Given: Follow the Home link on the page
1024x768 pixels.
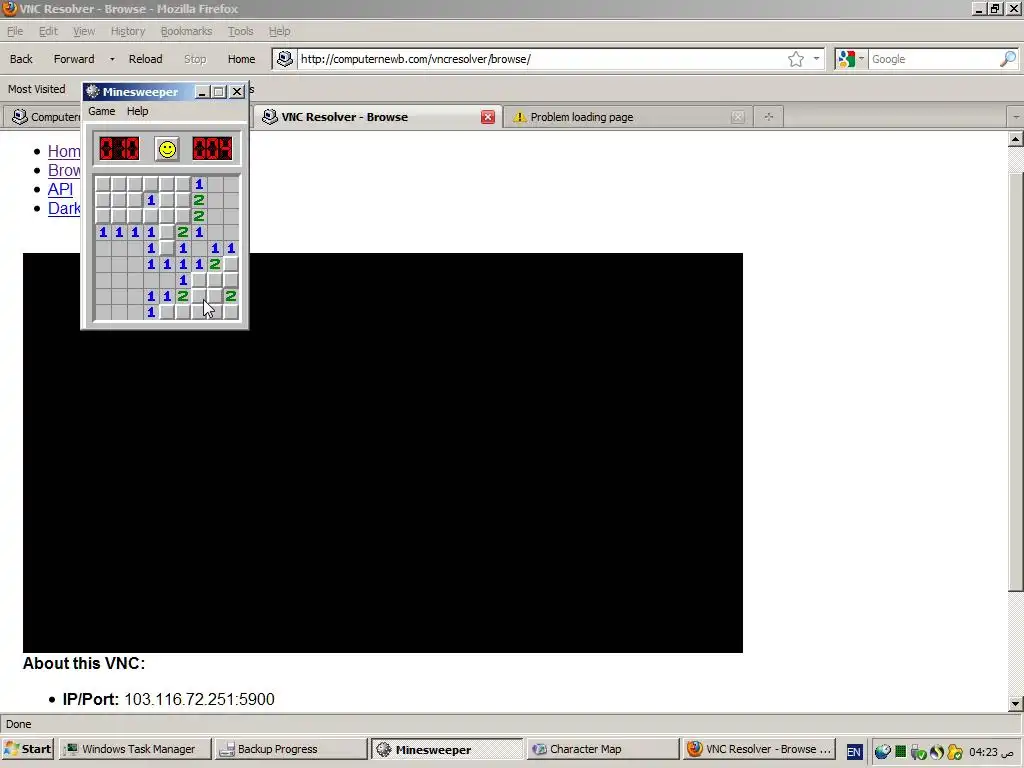Looking at the screenshot, I should (x=64, y=151).
